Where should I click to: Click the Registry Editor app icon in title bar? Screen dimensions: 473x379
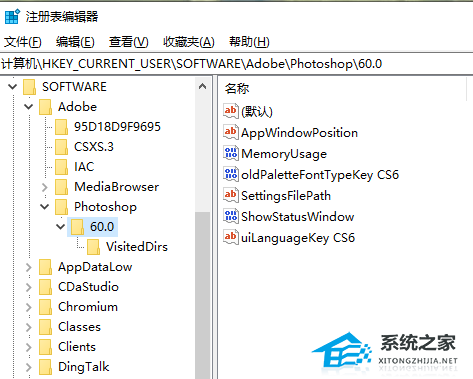pos(12,16)
